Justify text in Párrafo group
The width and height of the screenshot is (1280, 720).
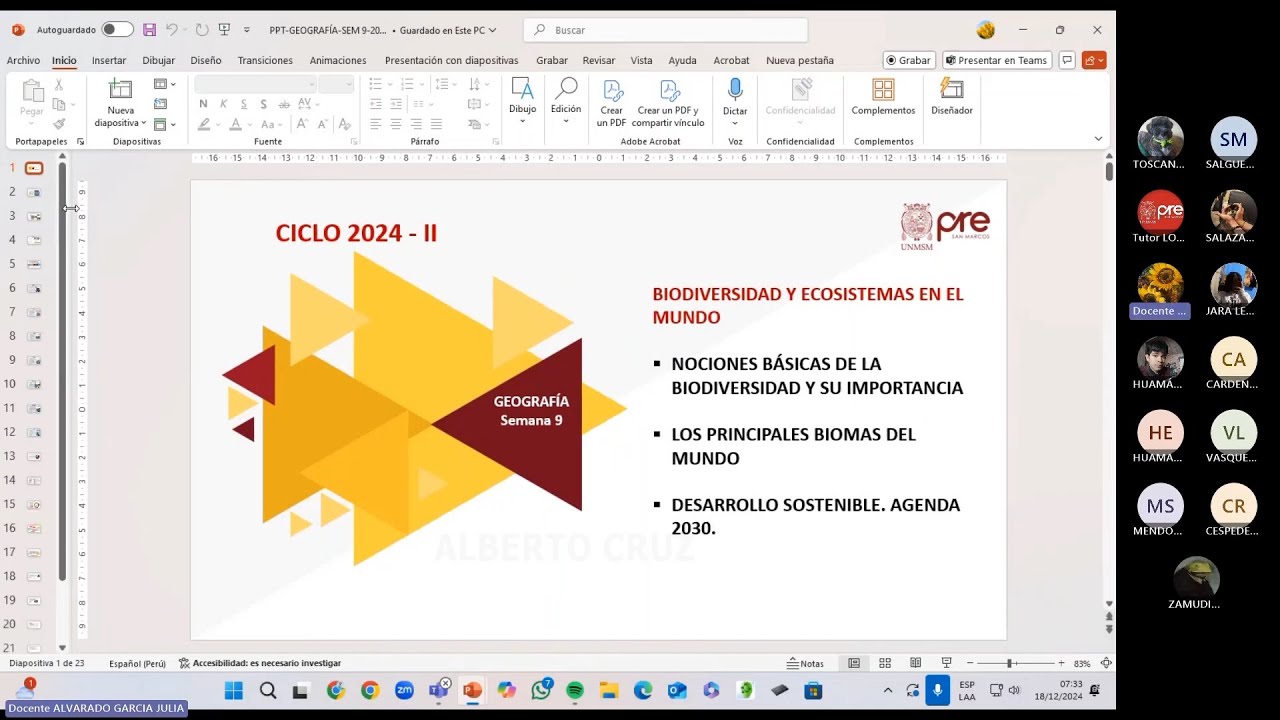coord(436,124)
